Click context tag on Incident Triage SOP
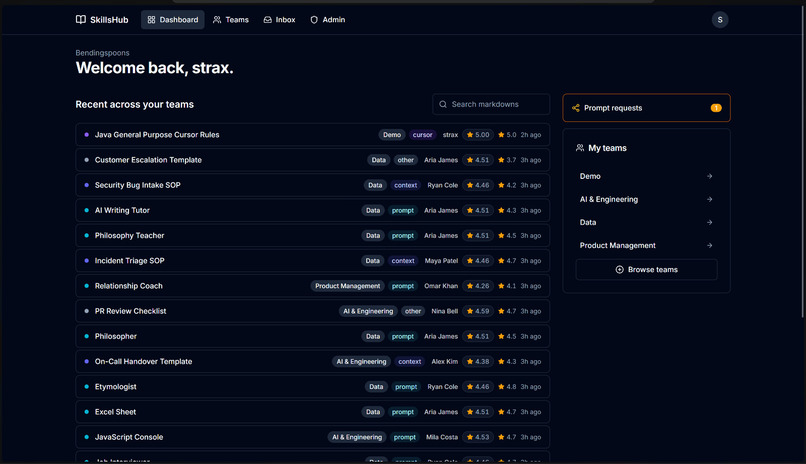The height and width of the screenshot is (464, 806). point(403,261)
